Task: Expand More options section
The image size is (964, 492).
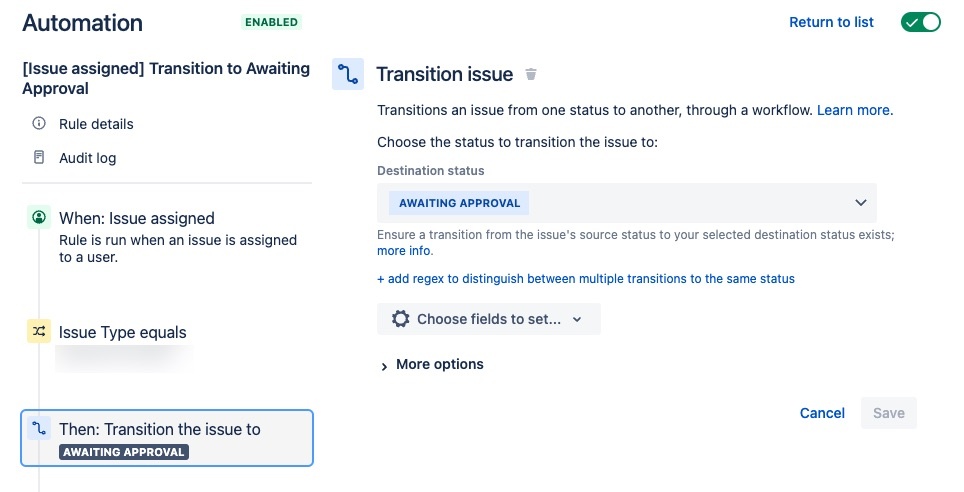Action: point(432,365)
